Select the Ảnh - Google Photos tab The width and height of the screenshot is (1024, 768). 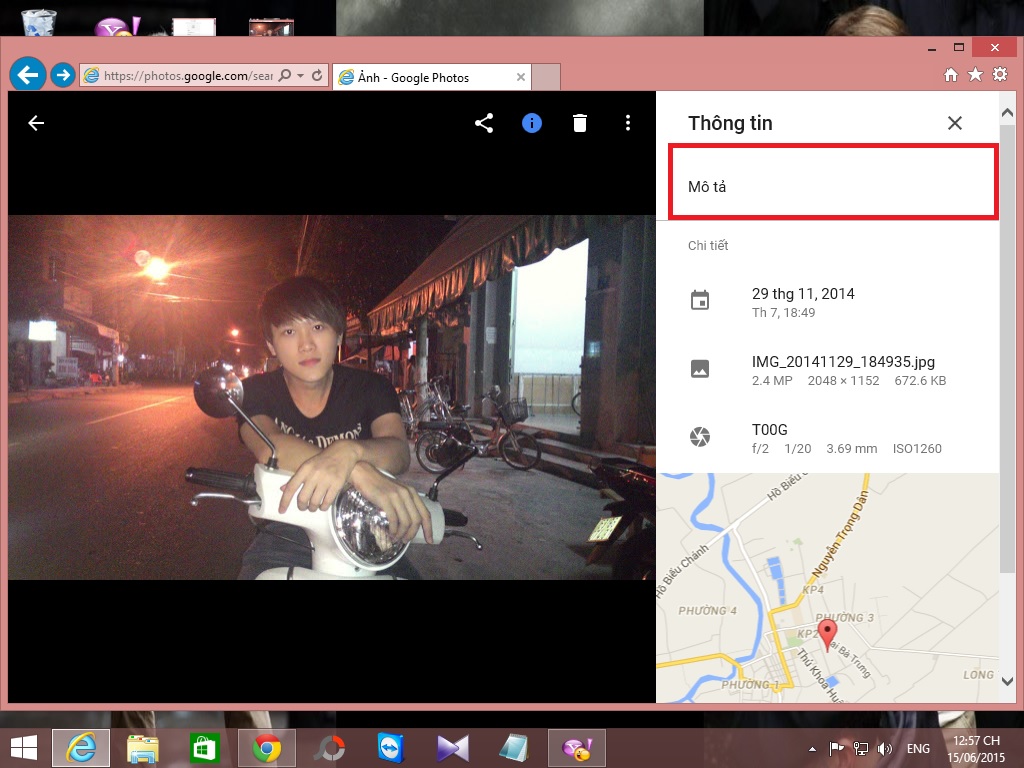click(425, 77)
